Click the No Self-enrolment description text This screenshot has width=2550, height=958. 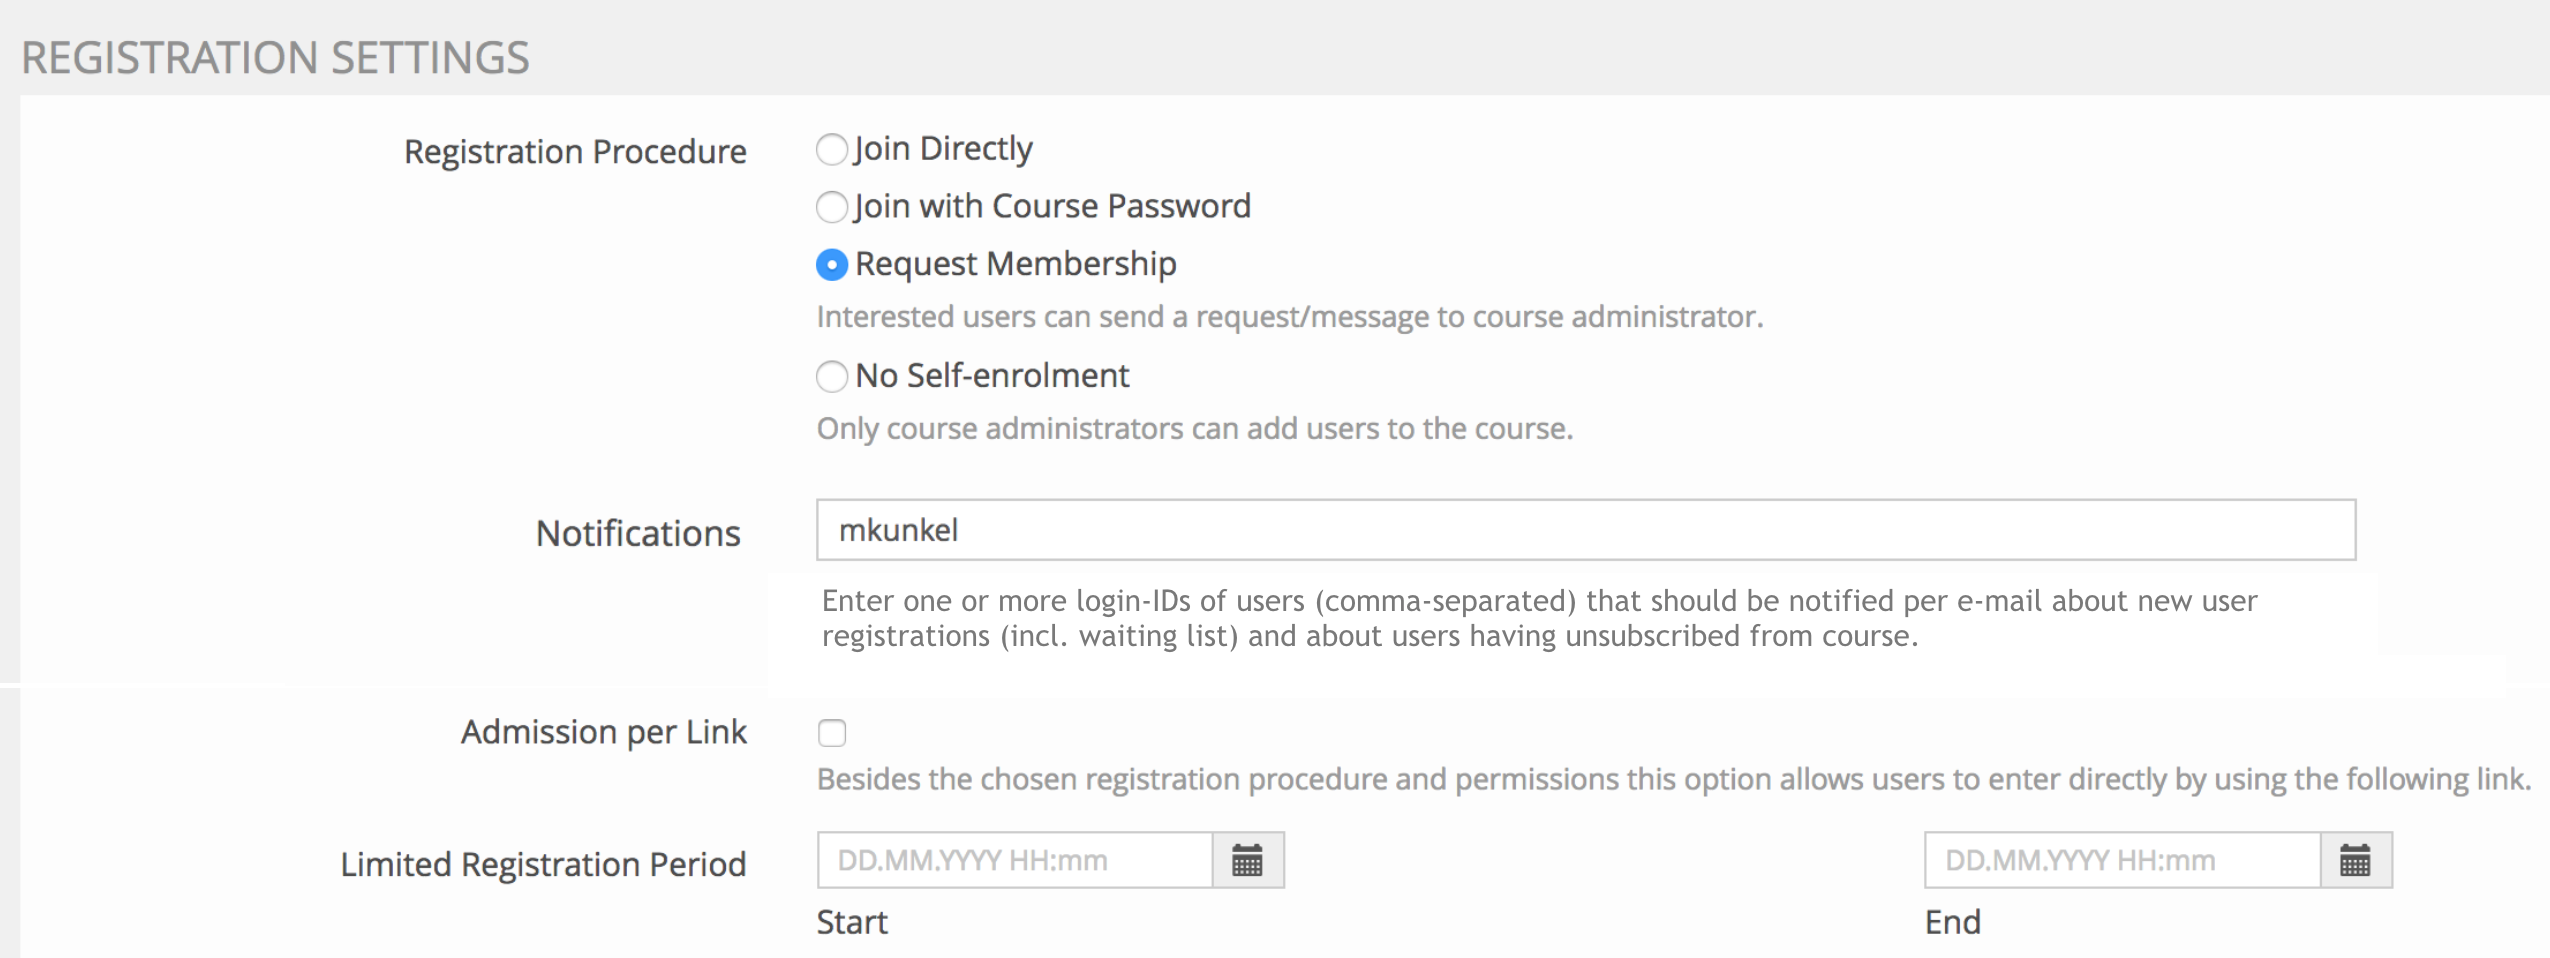point(1194,429)
